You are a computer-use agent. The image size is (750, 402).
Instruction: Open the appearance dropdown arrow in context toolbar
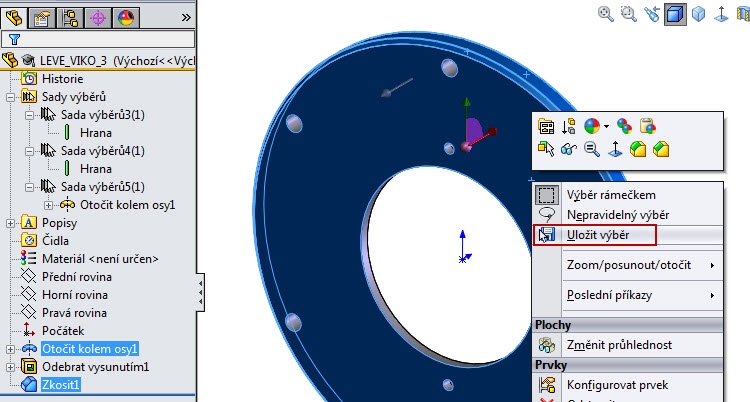(x=605, y=126)
